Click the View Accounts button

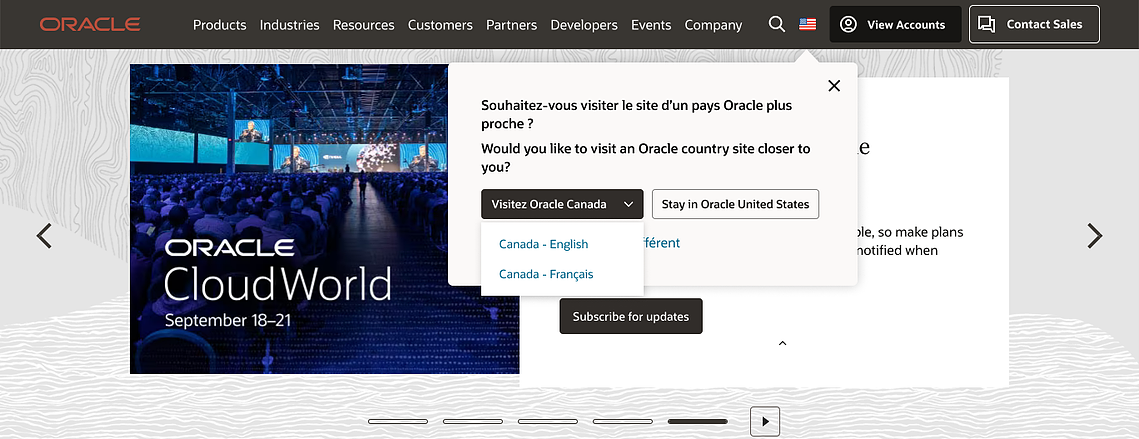[895, 24]
